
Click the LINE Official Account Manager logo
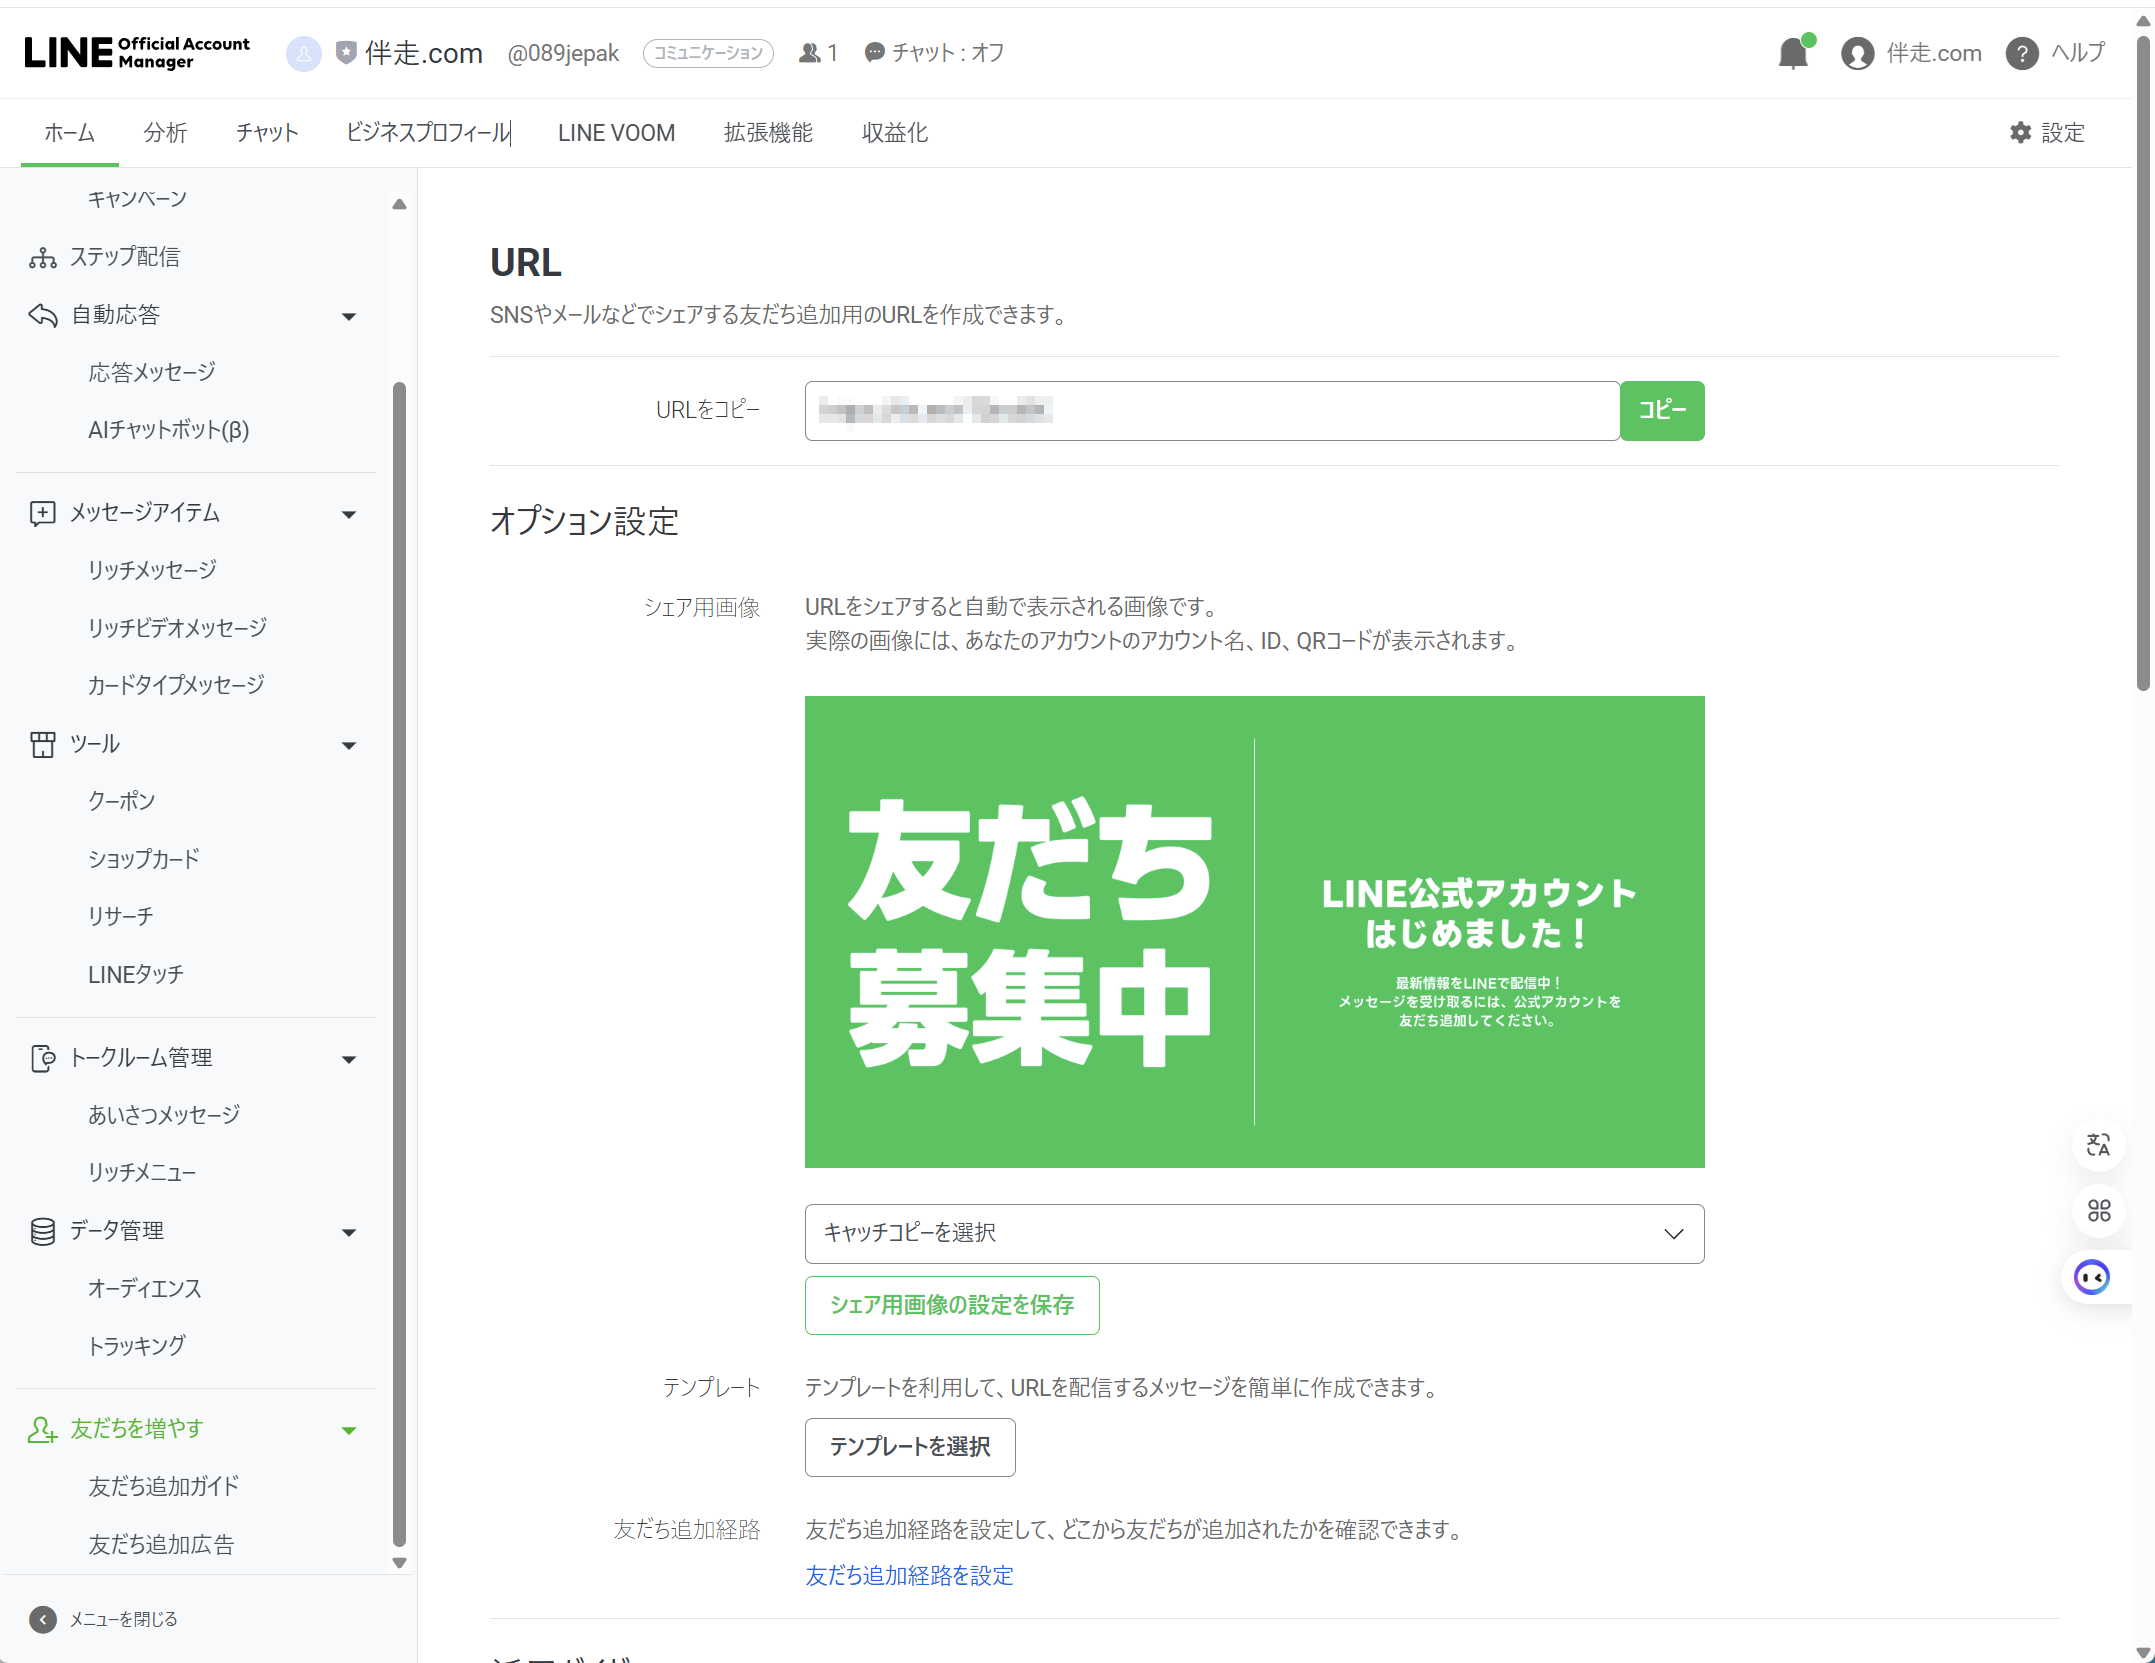tap(137, 52)
